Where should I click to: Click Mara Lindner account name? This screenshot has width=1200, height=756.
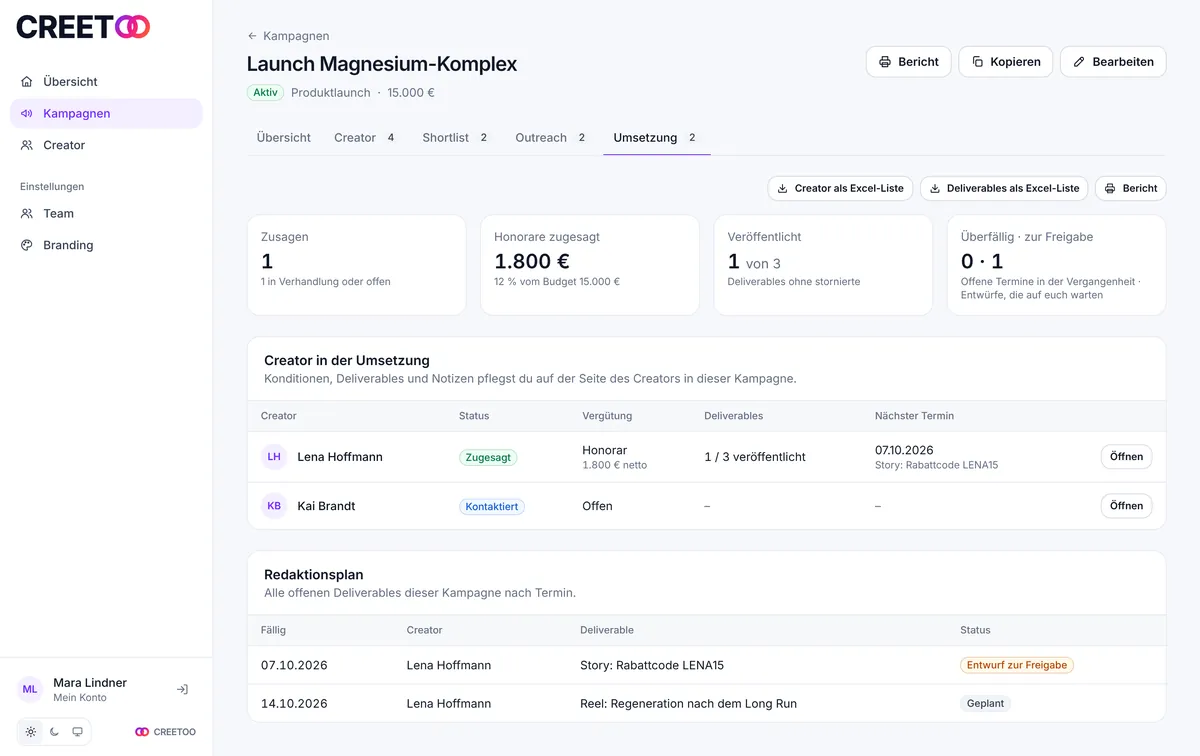(x=90, y=683)
